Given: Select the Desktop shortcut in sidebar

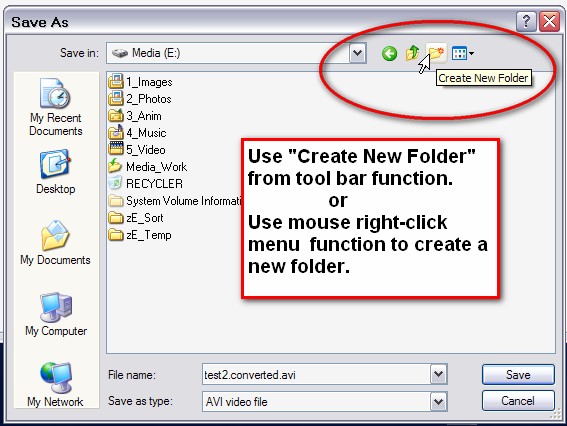Looking at the screenshot, I should [56, 172].
